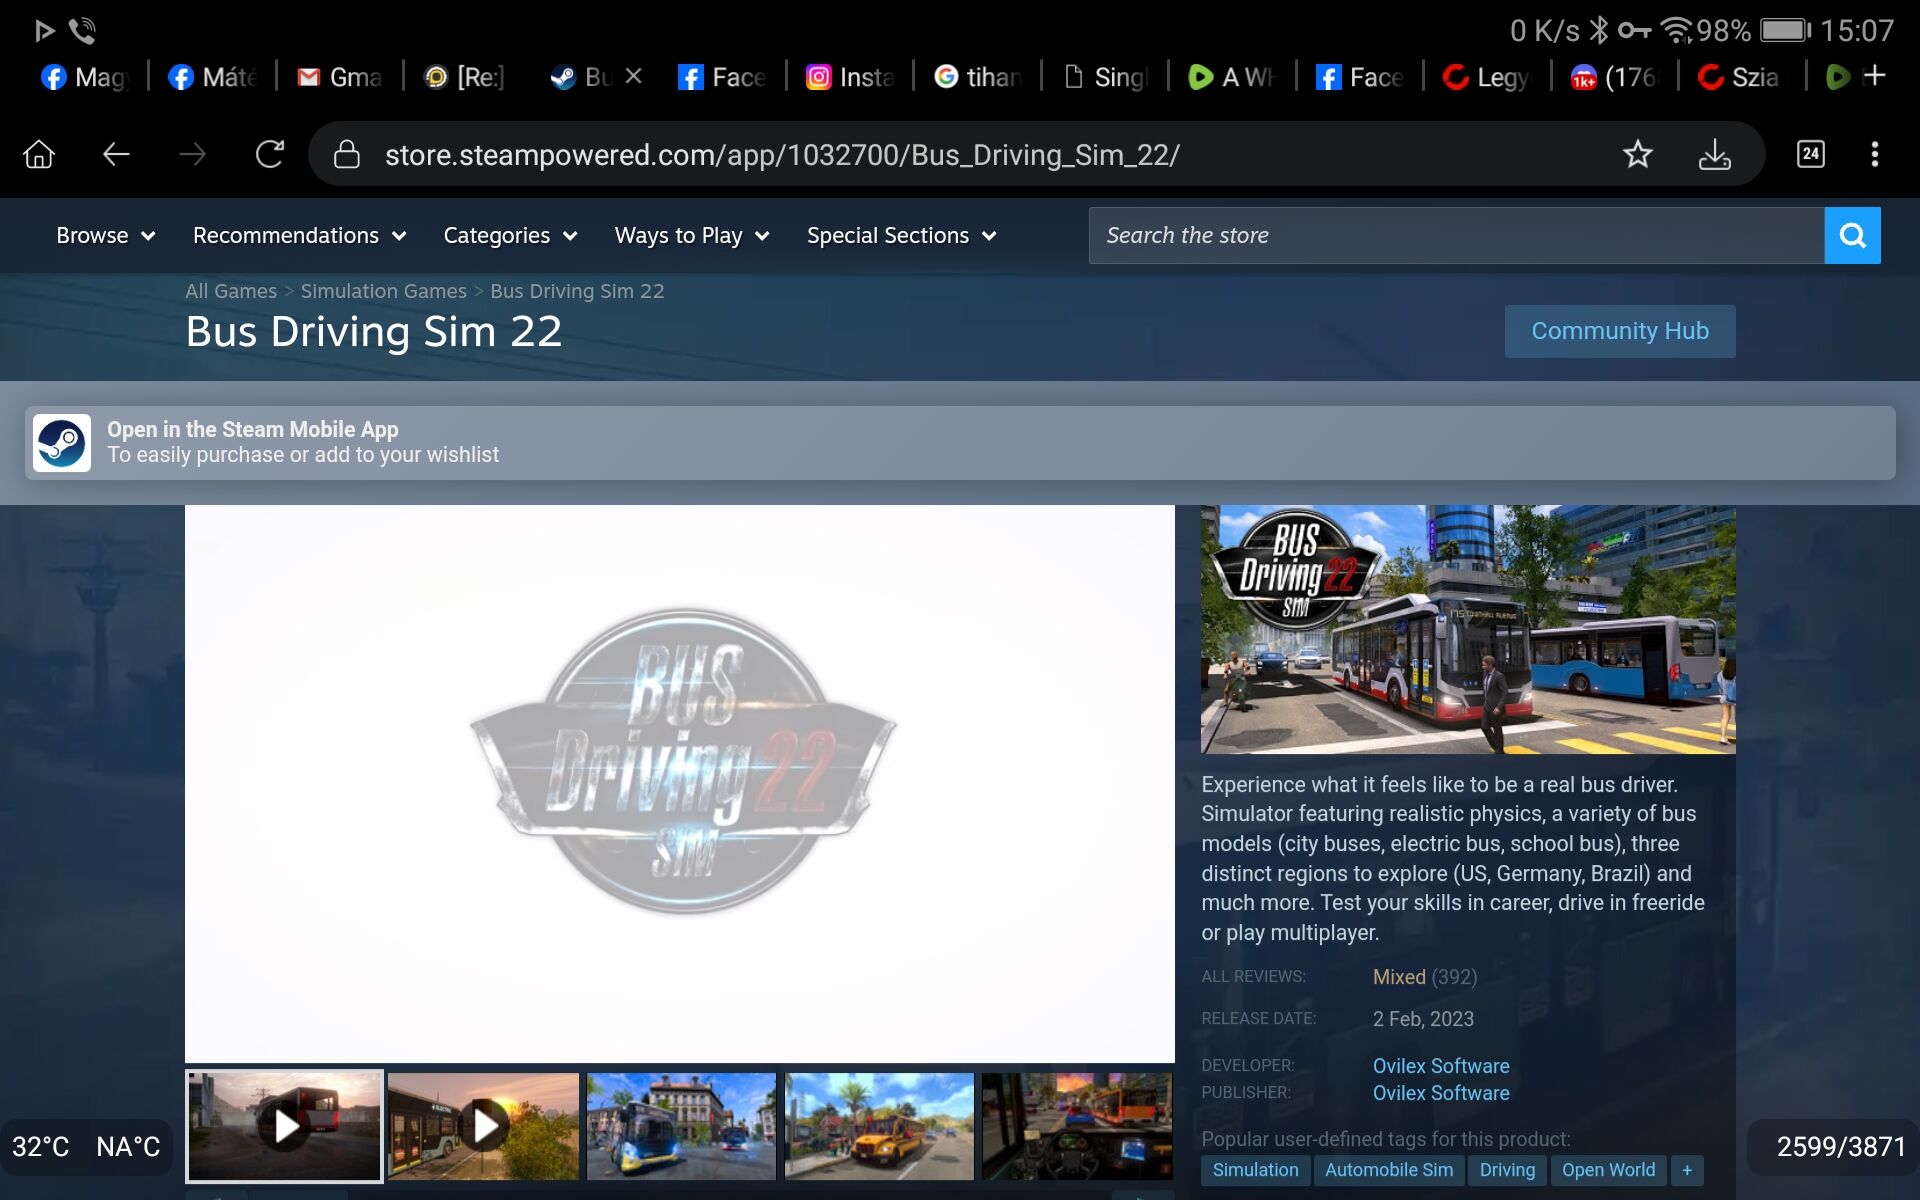This screenshot has height=1200, width=1920.
Task: Switch to the Instagram browser tab
Action: (850, 77)
